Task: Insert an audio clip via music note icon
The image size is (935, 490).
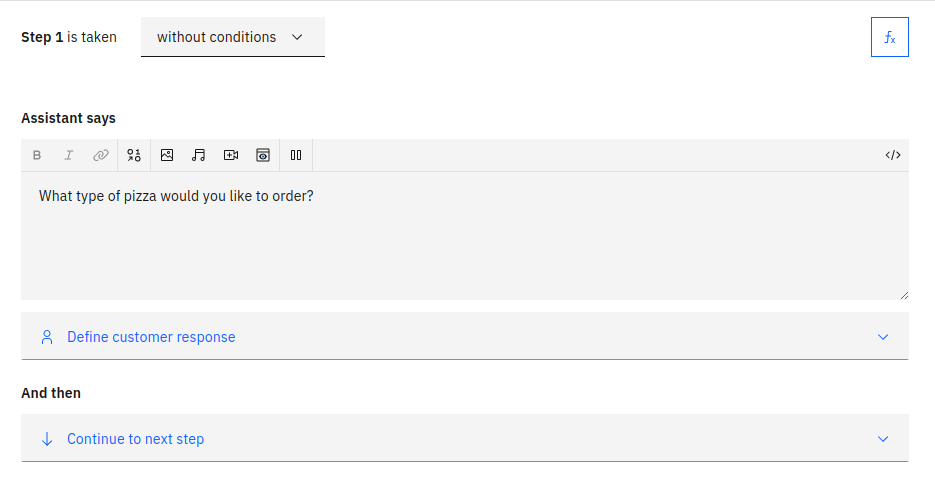Action: (x=199, y=155)
